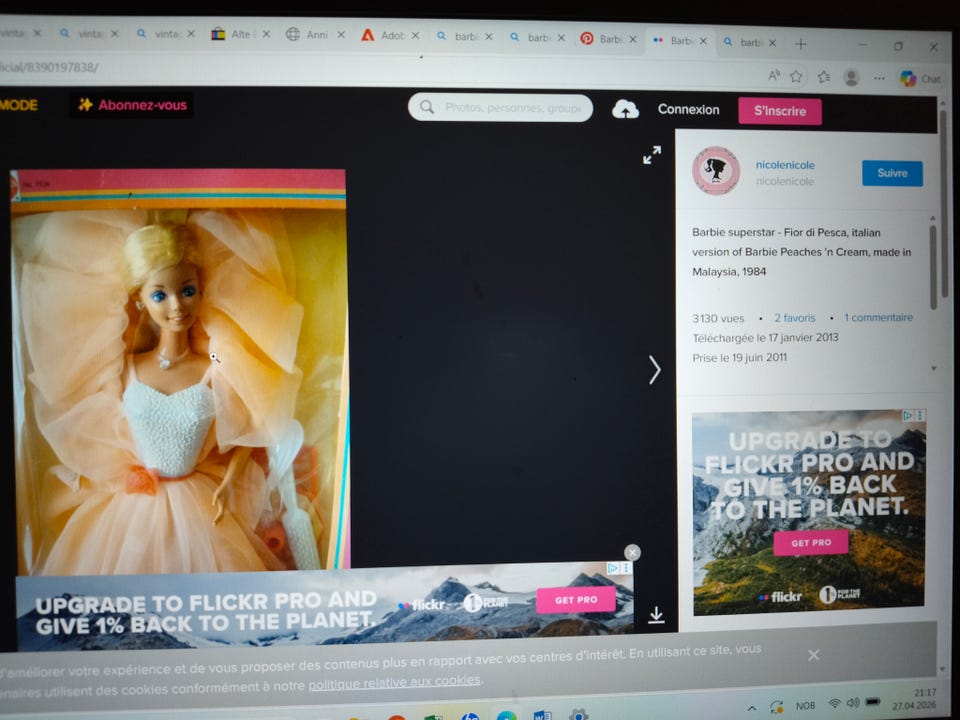Open Copilot Chat in the browser
Screen dimensions: 960x720
click(x=920, y=78)
